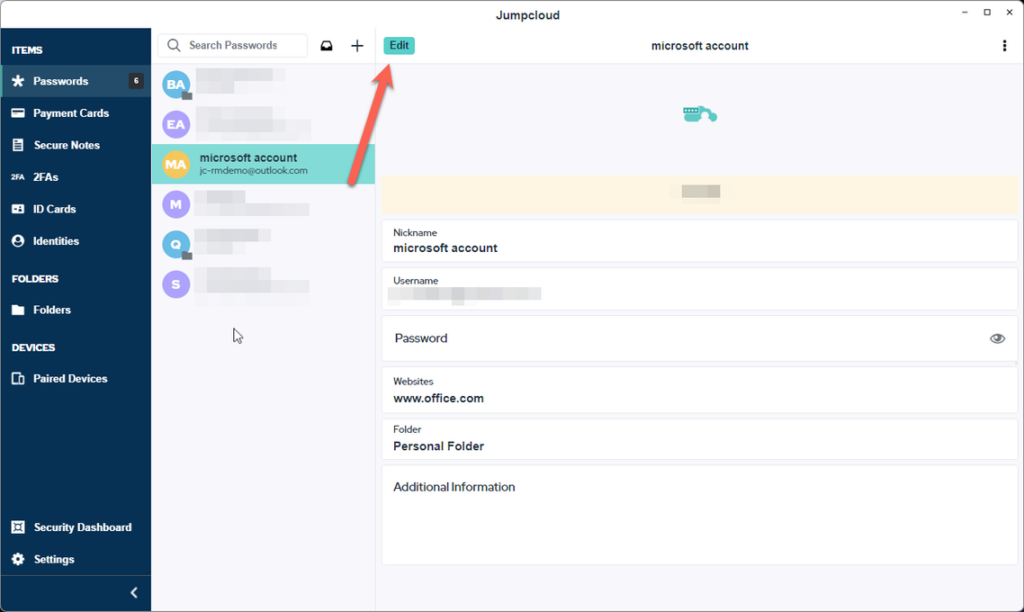The height and width of the screenshot is (612, 1024).
Task: Open the 2FAs section icon
Action: pos(18,176)
